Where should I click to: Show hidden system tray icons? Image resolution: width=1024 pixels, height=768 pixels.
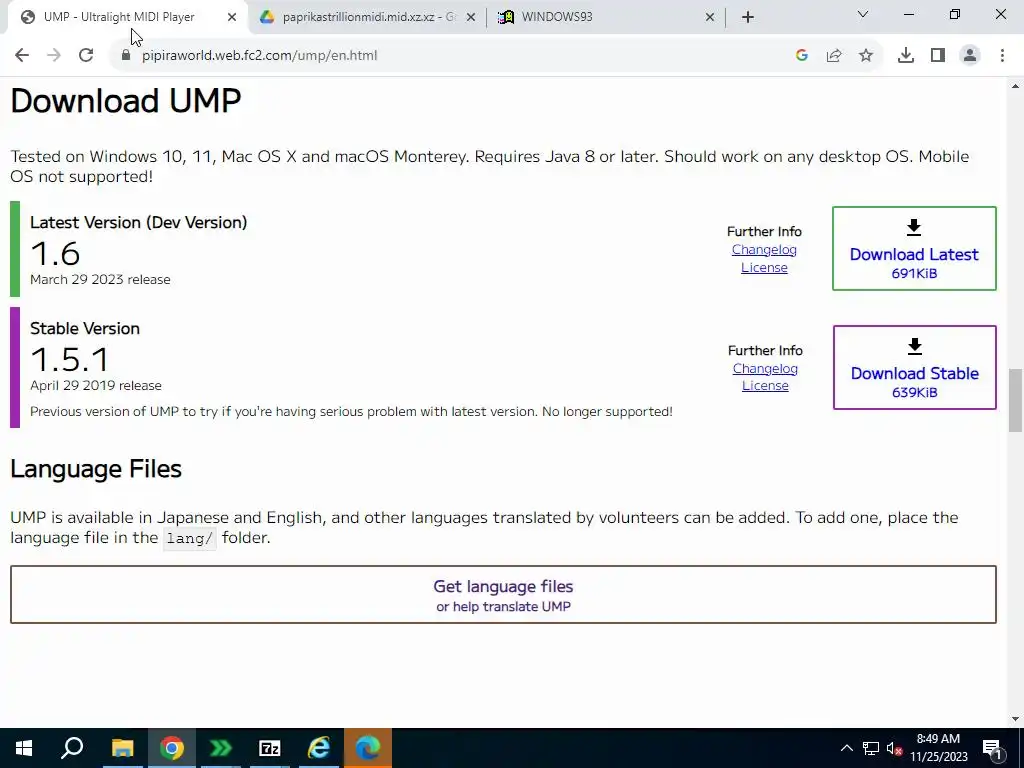pos(846,748)
